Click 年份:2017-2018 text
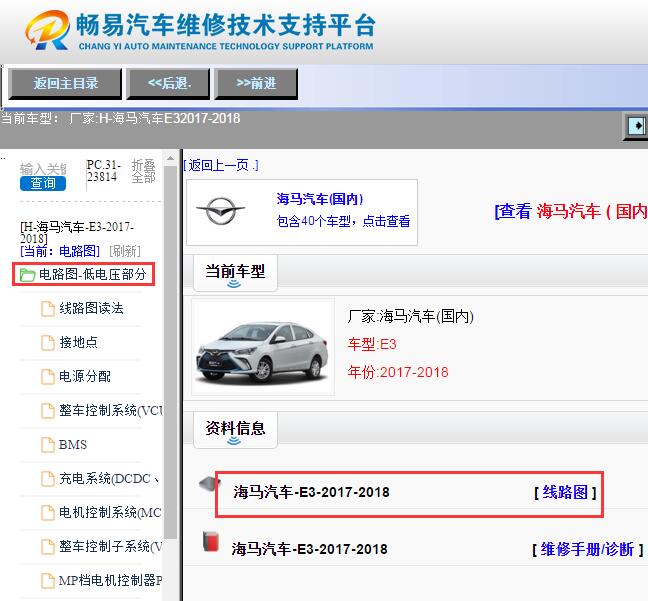This screenshot has width=648, height=601. pos(398,372)
